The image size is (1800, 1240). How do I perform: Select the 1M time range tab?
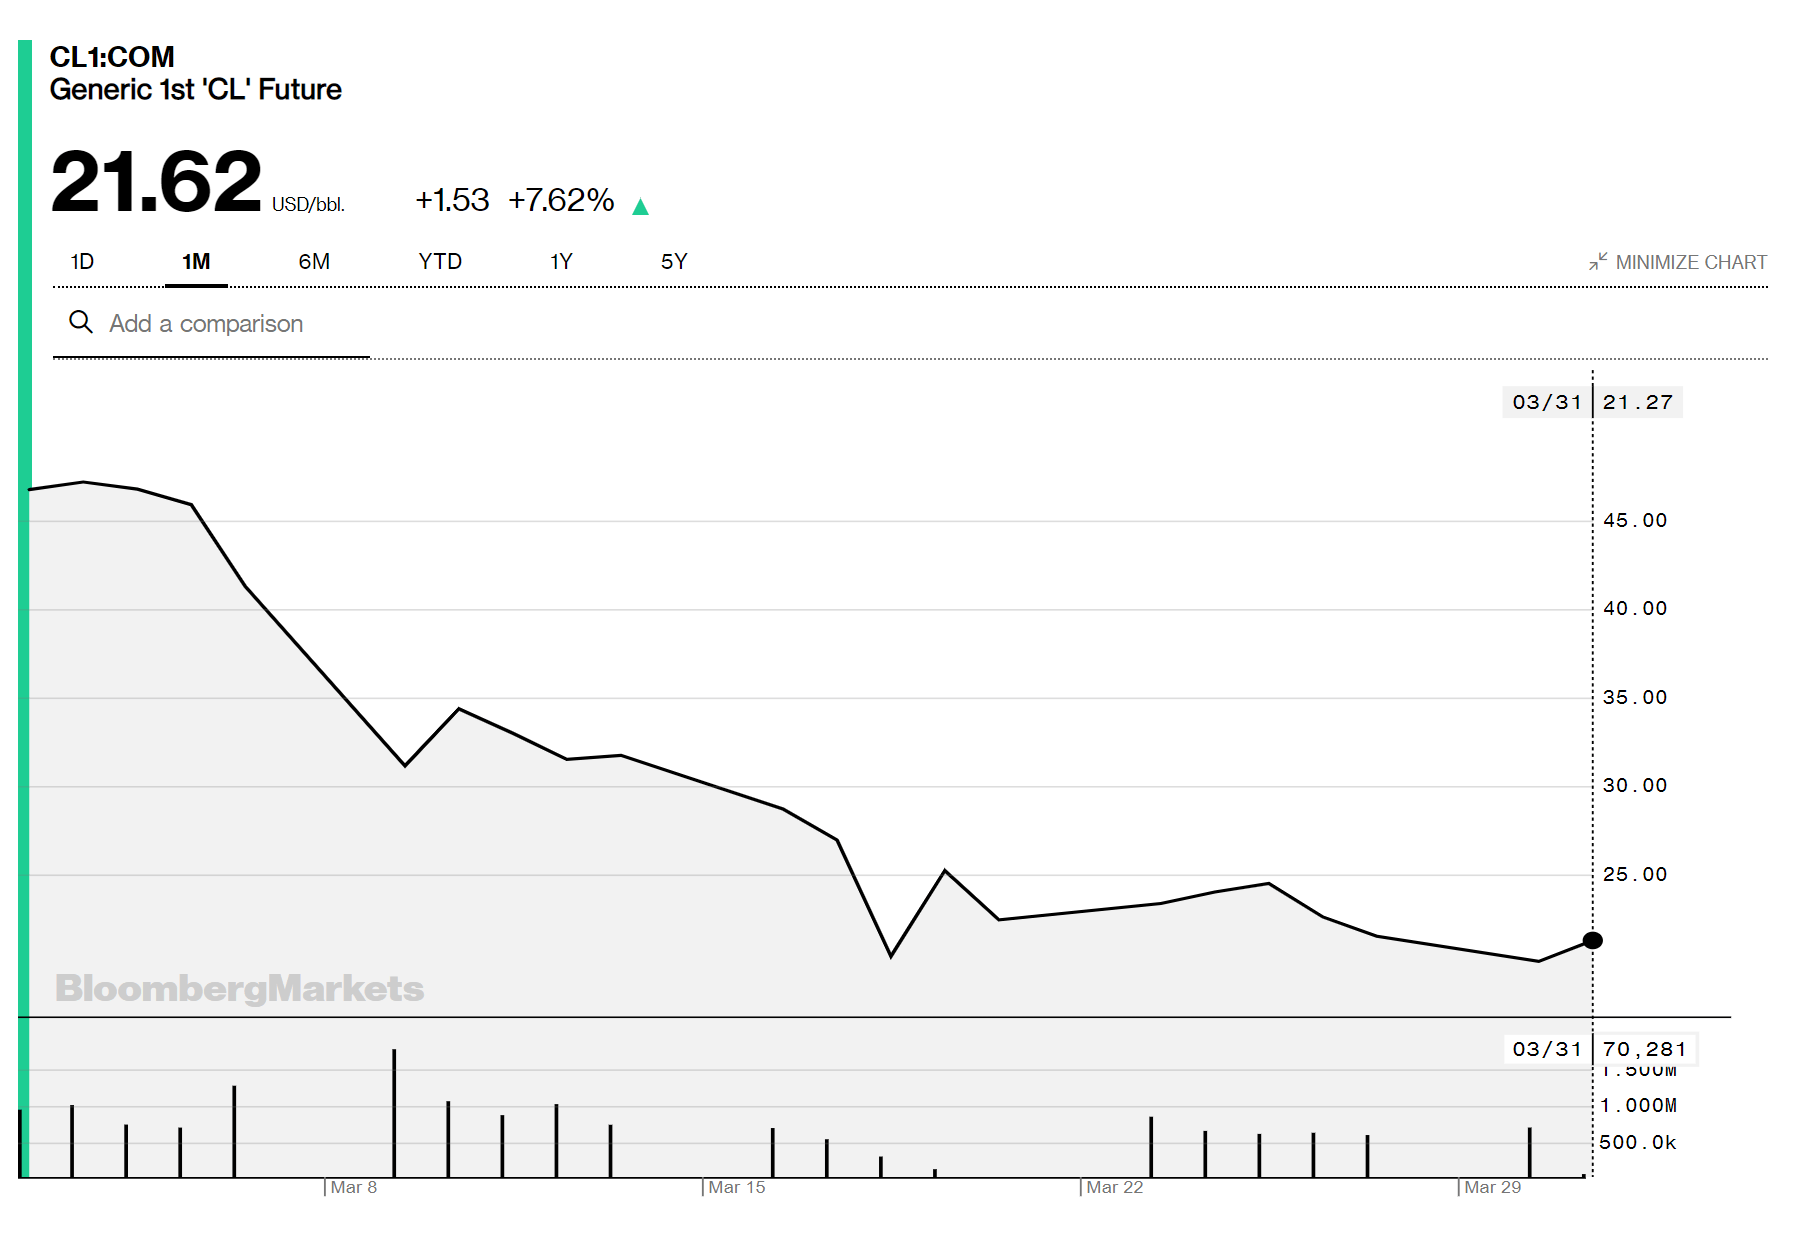tap(196, 262)
